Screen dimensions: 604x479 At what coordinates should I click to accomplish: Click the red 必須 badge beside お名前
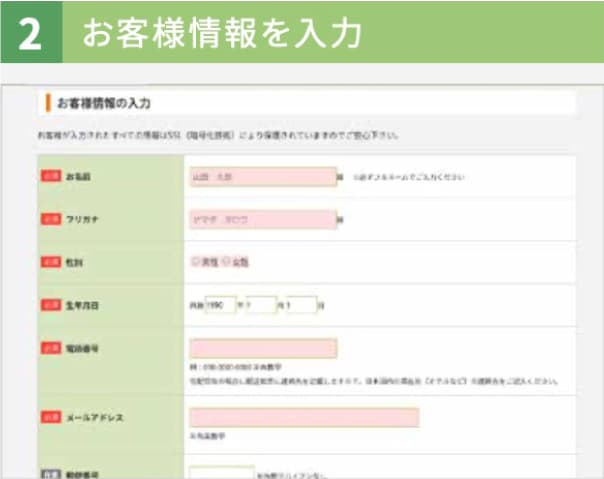coord(51,176)
